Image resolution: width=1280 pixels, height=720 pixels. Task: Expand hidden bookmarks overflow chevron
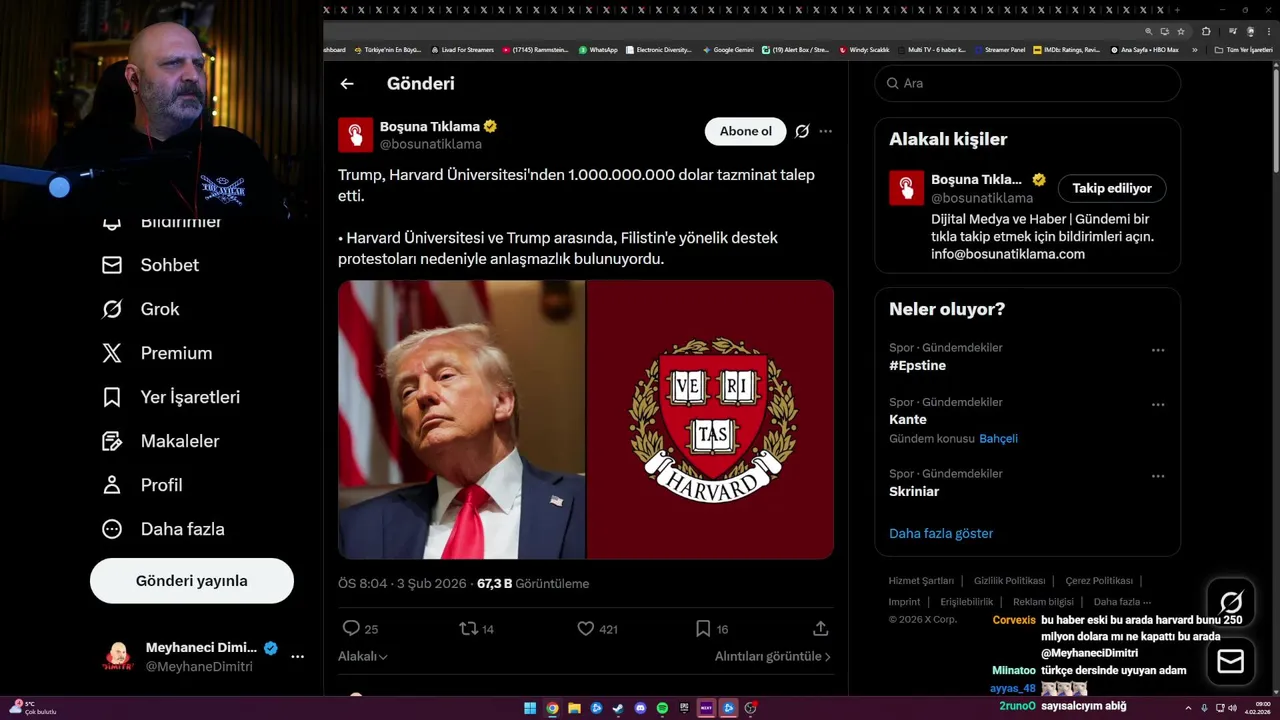pos(1194,49)
